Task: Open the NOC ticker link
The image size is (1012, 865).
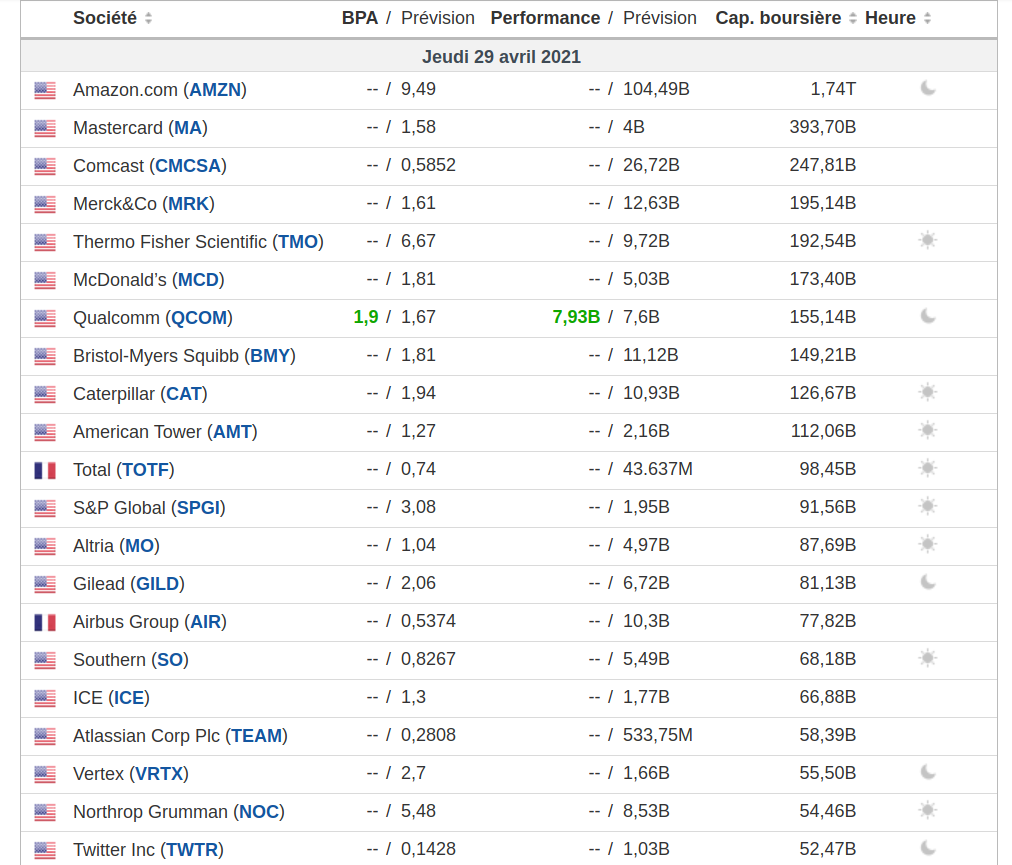Action: click(259, 812)
